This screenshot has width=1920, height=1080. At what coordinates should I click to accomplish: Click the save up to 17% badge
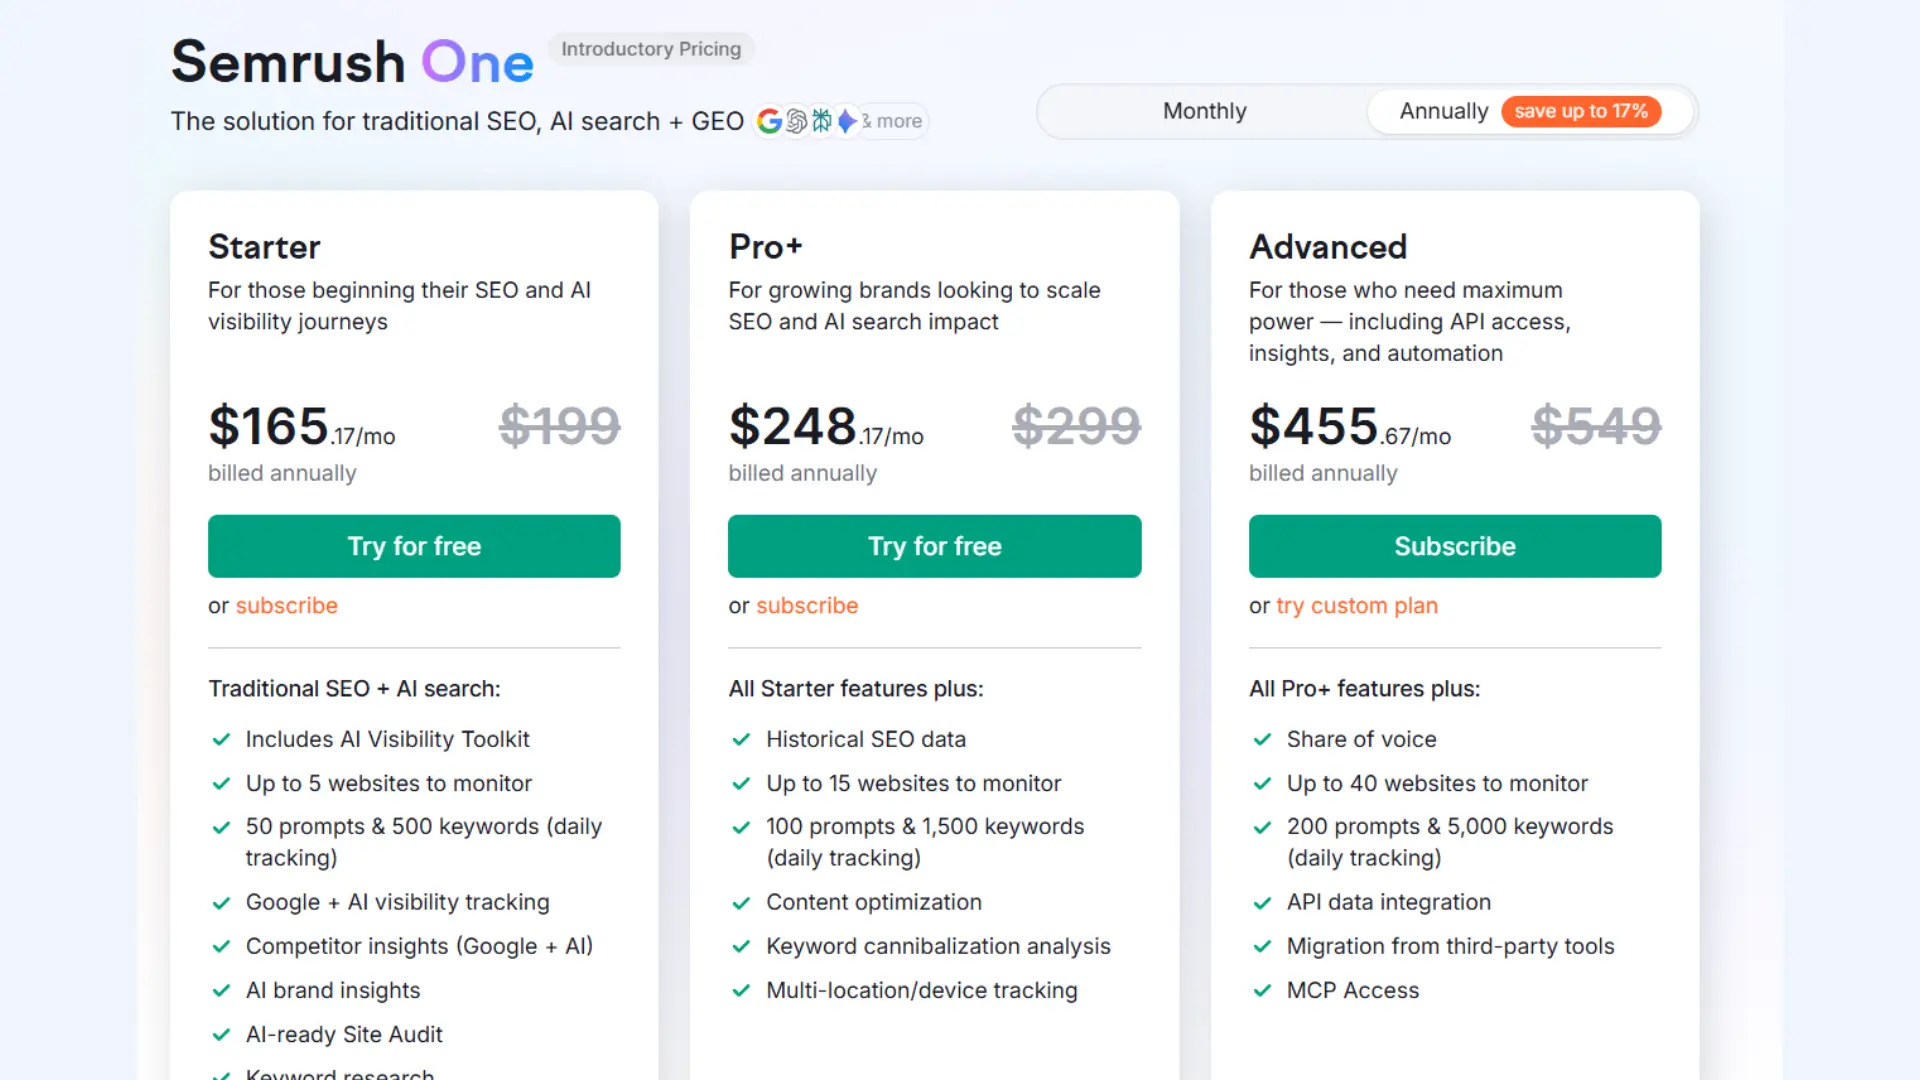point(1582,111)
